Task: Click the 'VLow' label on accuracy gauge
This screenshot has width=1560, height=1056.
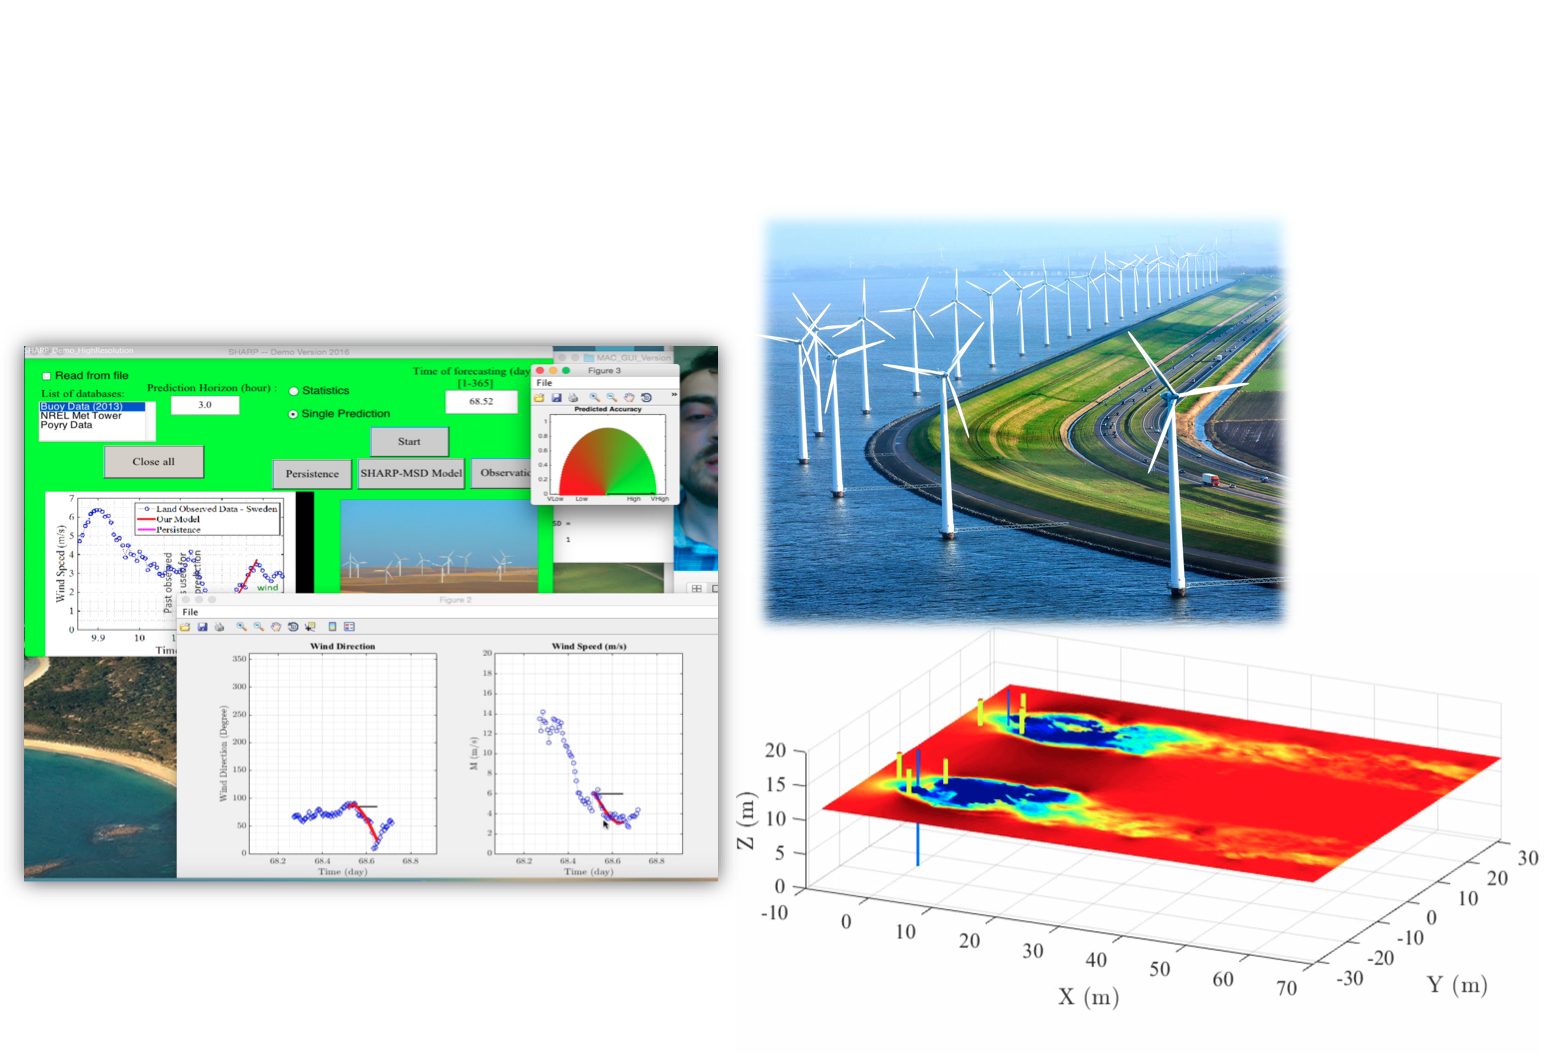Action: [555, 498]
